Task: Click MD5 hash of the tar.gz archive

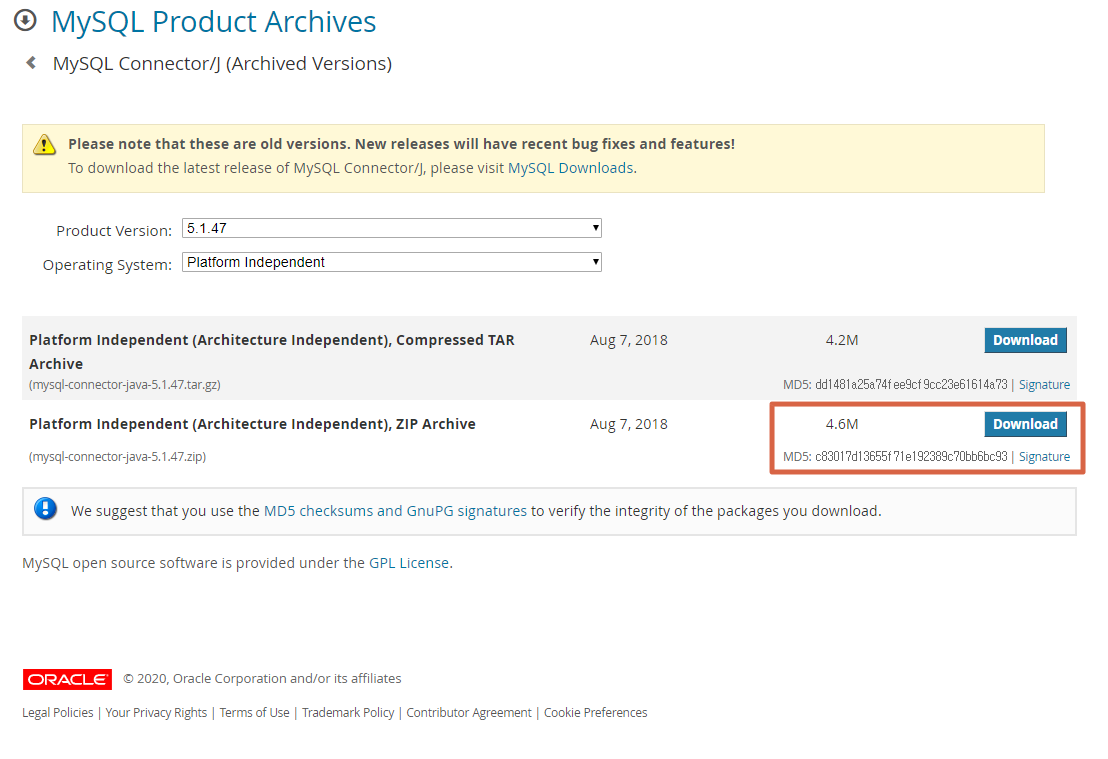Action: [x=911, y=384]
